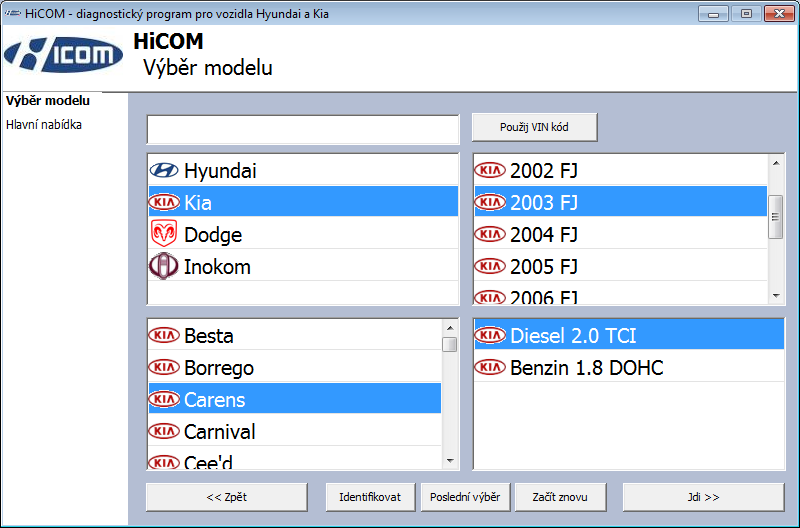
Task: Select model year 2002 FJ
Action: point(621,170)
